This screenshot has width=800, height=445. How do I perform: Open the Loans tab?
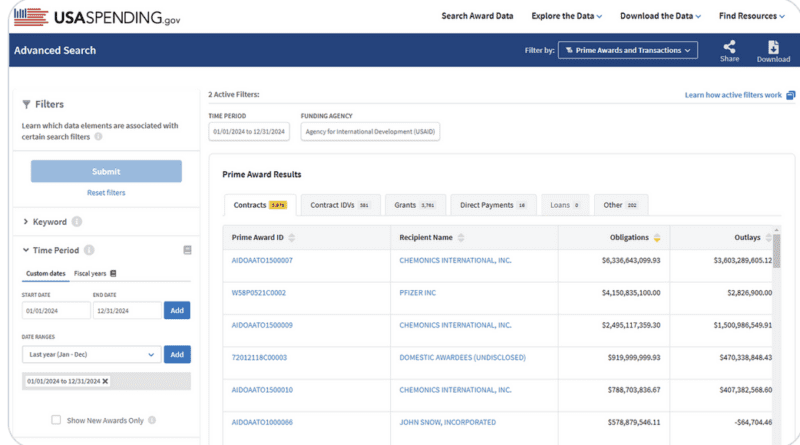565,205
